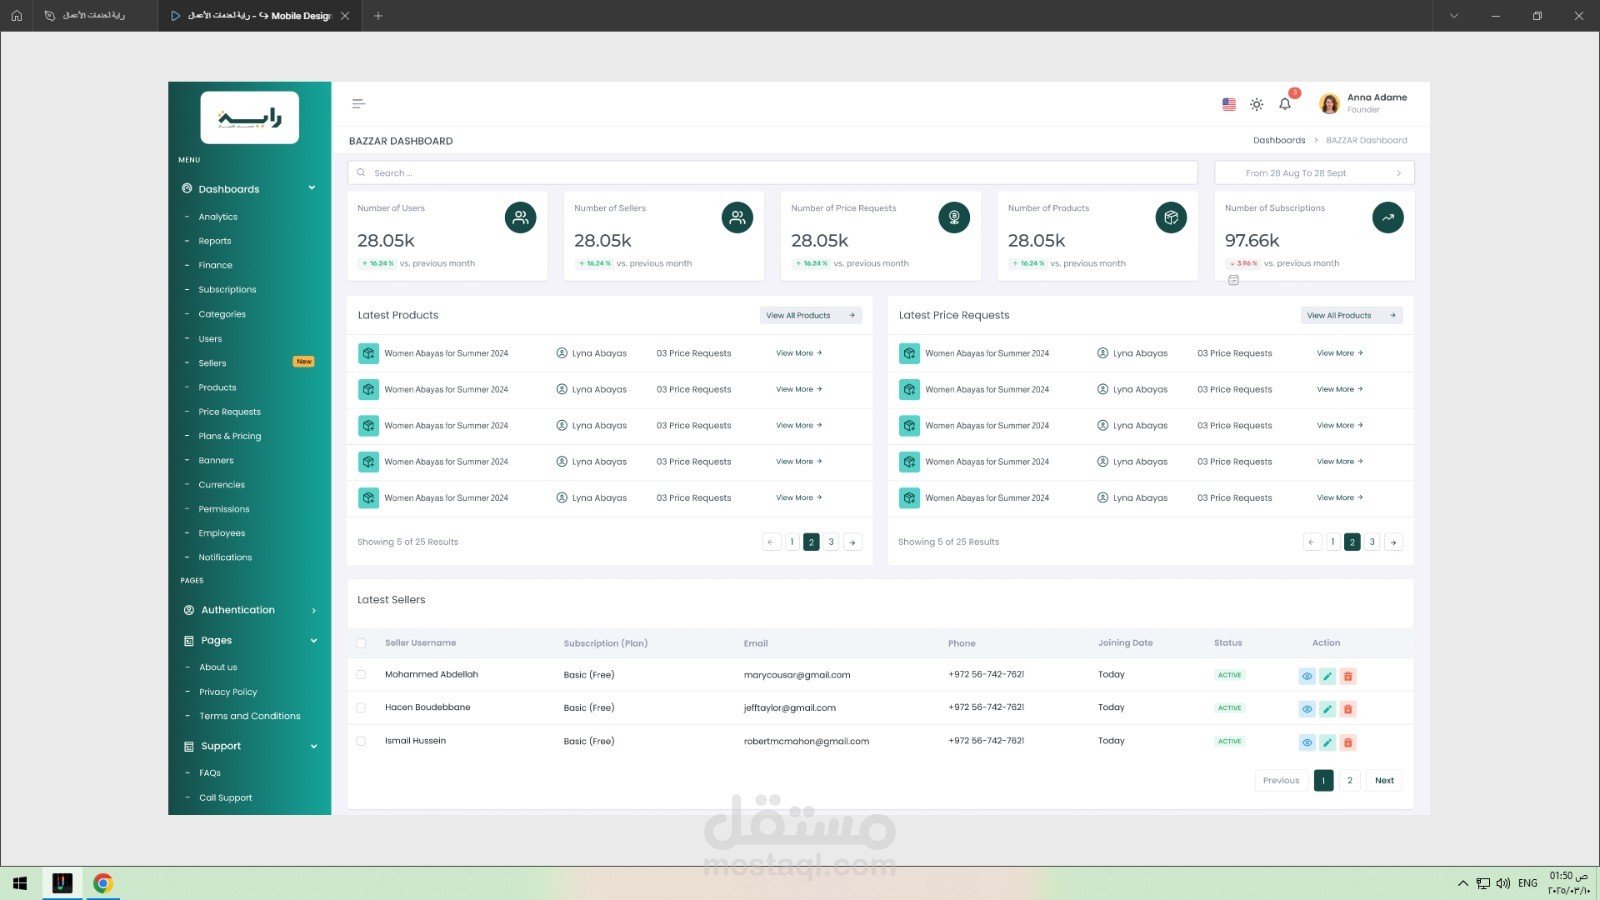This screenshot has height=900, width=1600.
Task: View details of Ismail Hussein seller
Action: pyautogui.click(x=1307, y=742)
